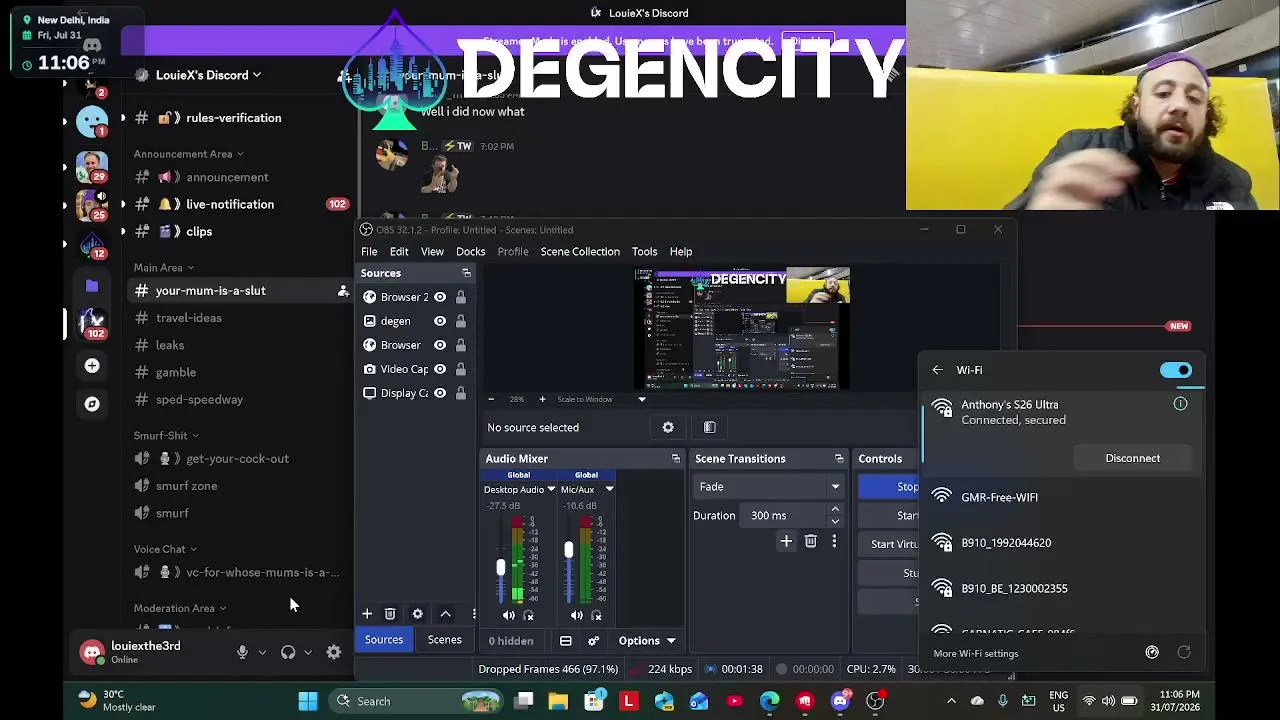
Task: Toggle visibility of Browser 2 source
Action: (440, 297)
